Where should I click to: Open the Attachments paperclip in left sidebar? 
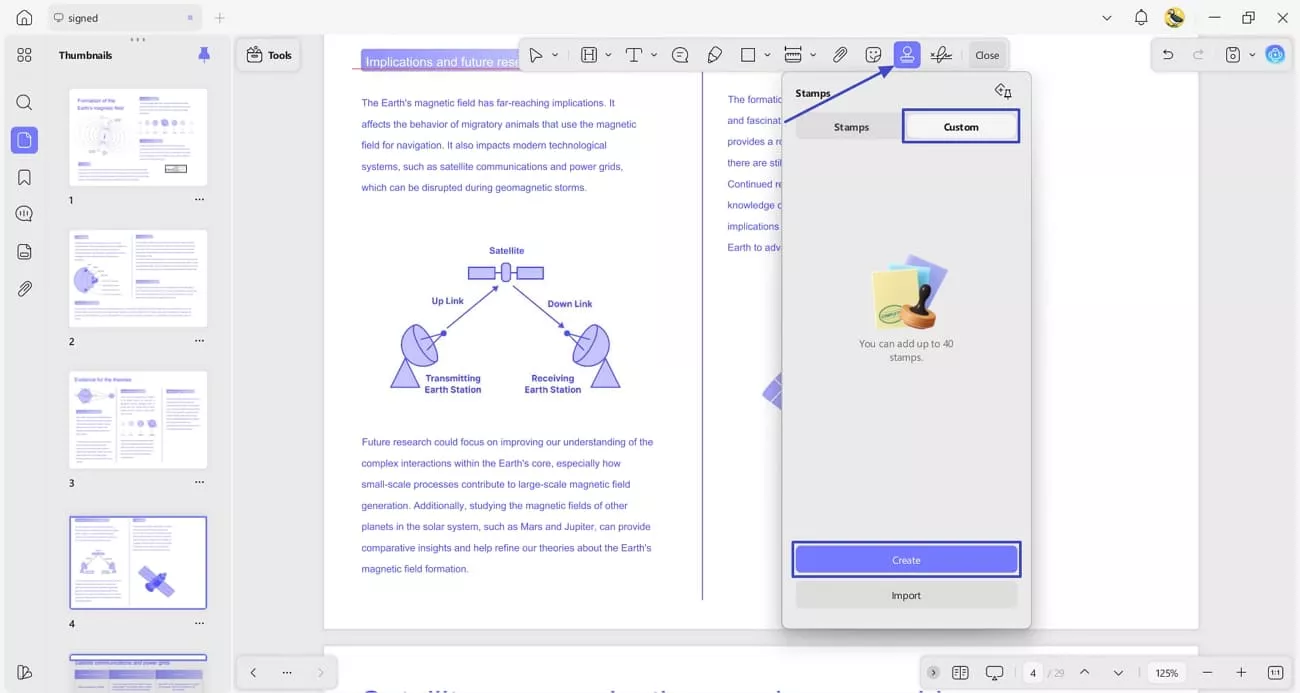pos(24,289)
